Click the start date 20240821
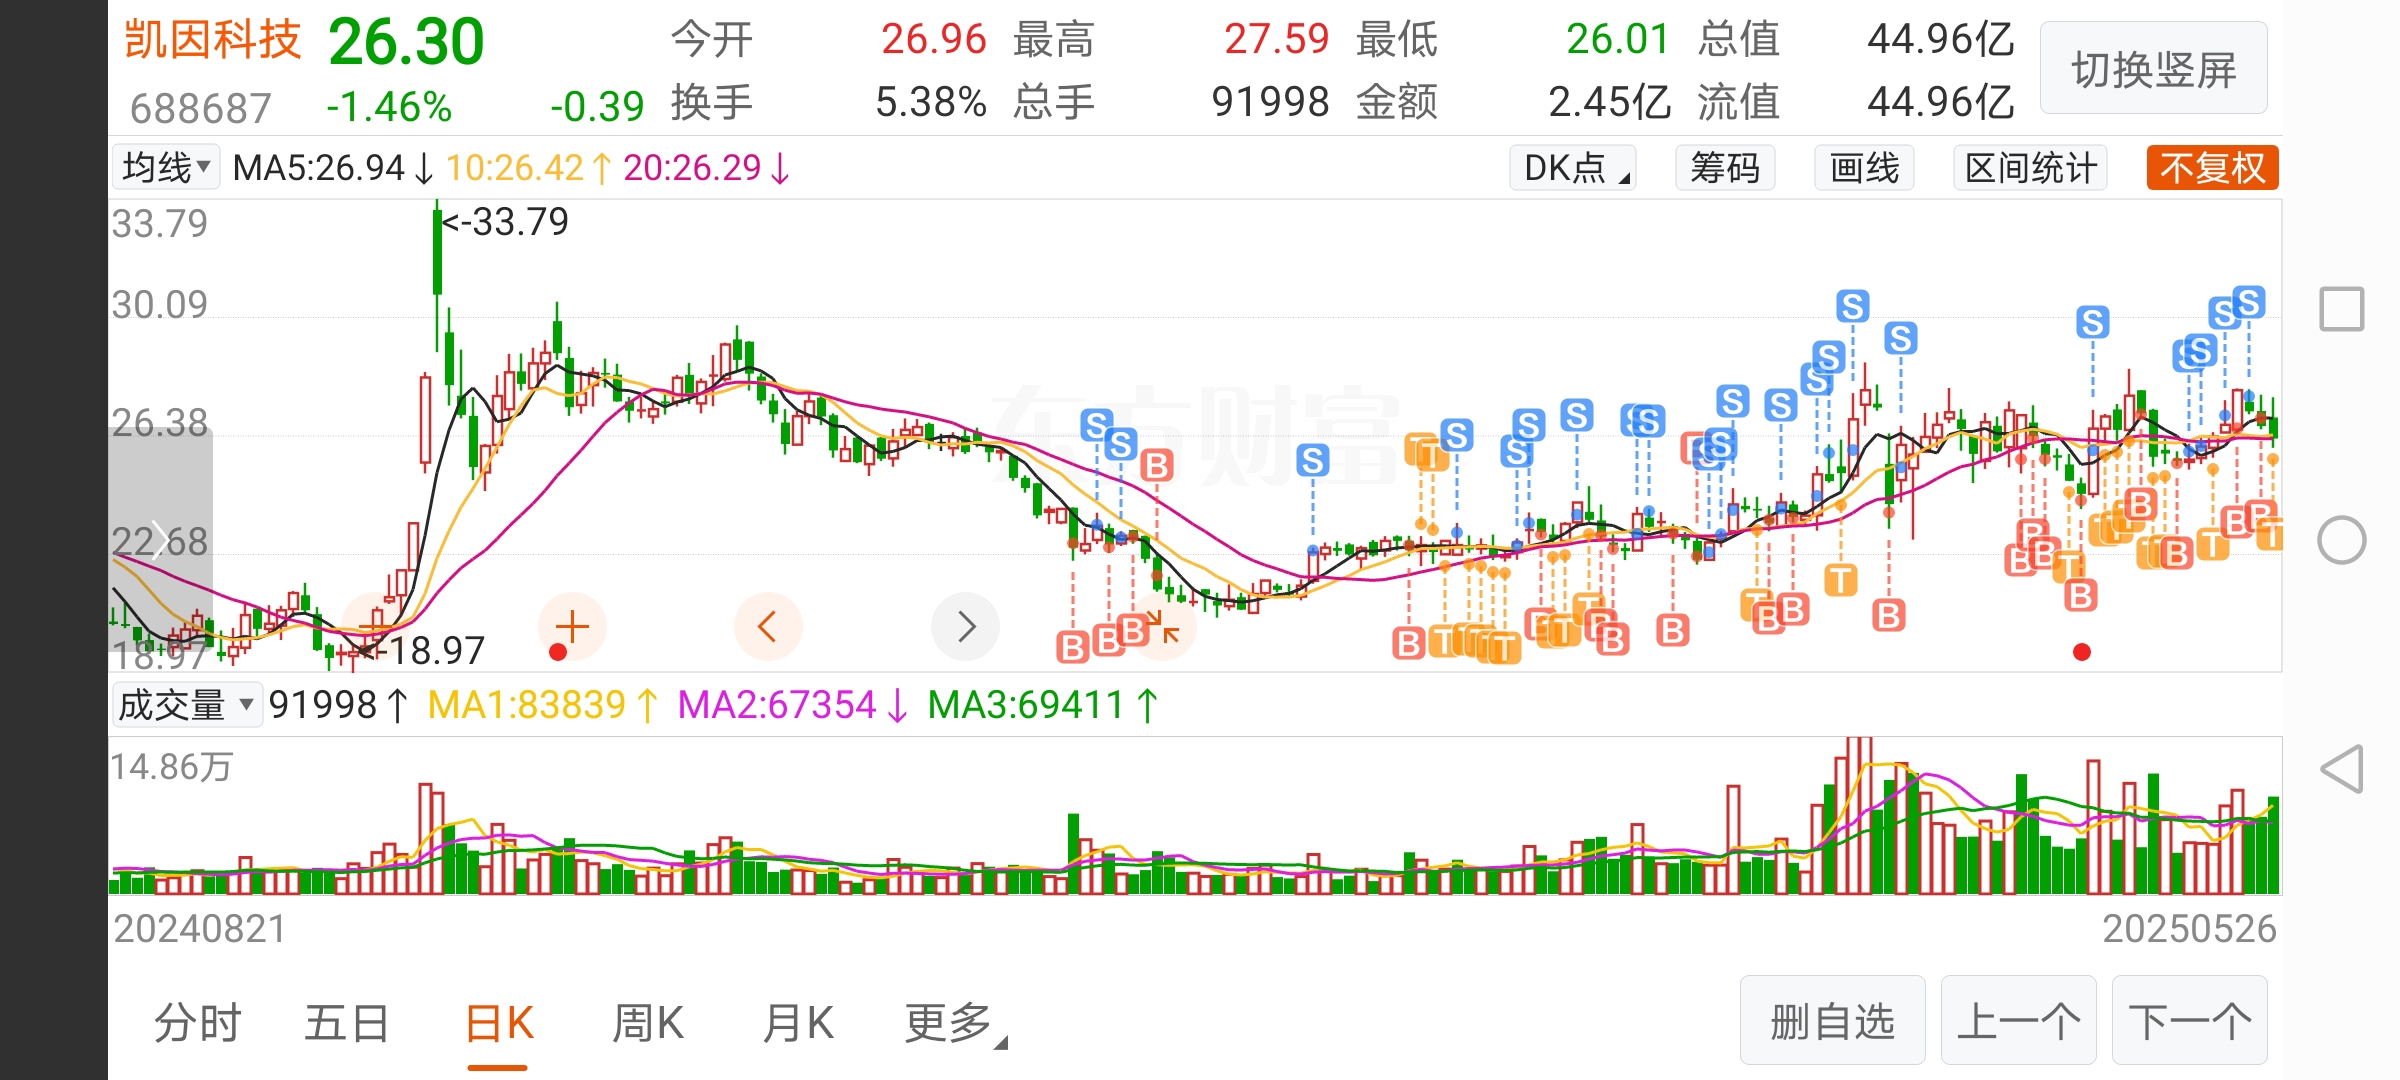This screenshot has width=2400, height=1080. 200,929
